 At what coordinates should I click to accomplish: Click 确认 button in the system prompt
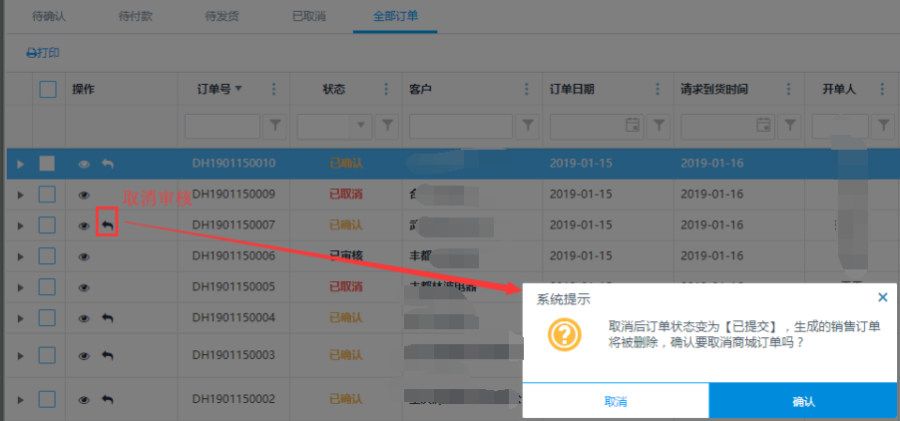click(x=803, y=401)
